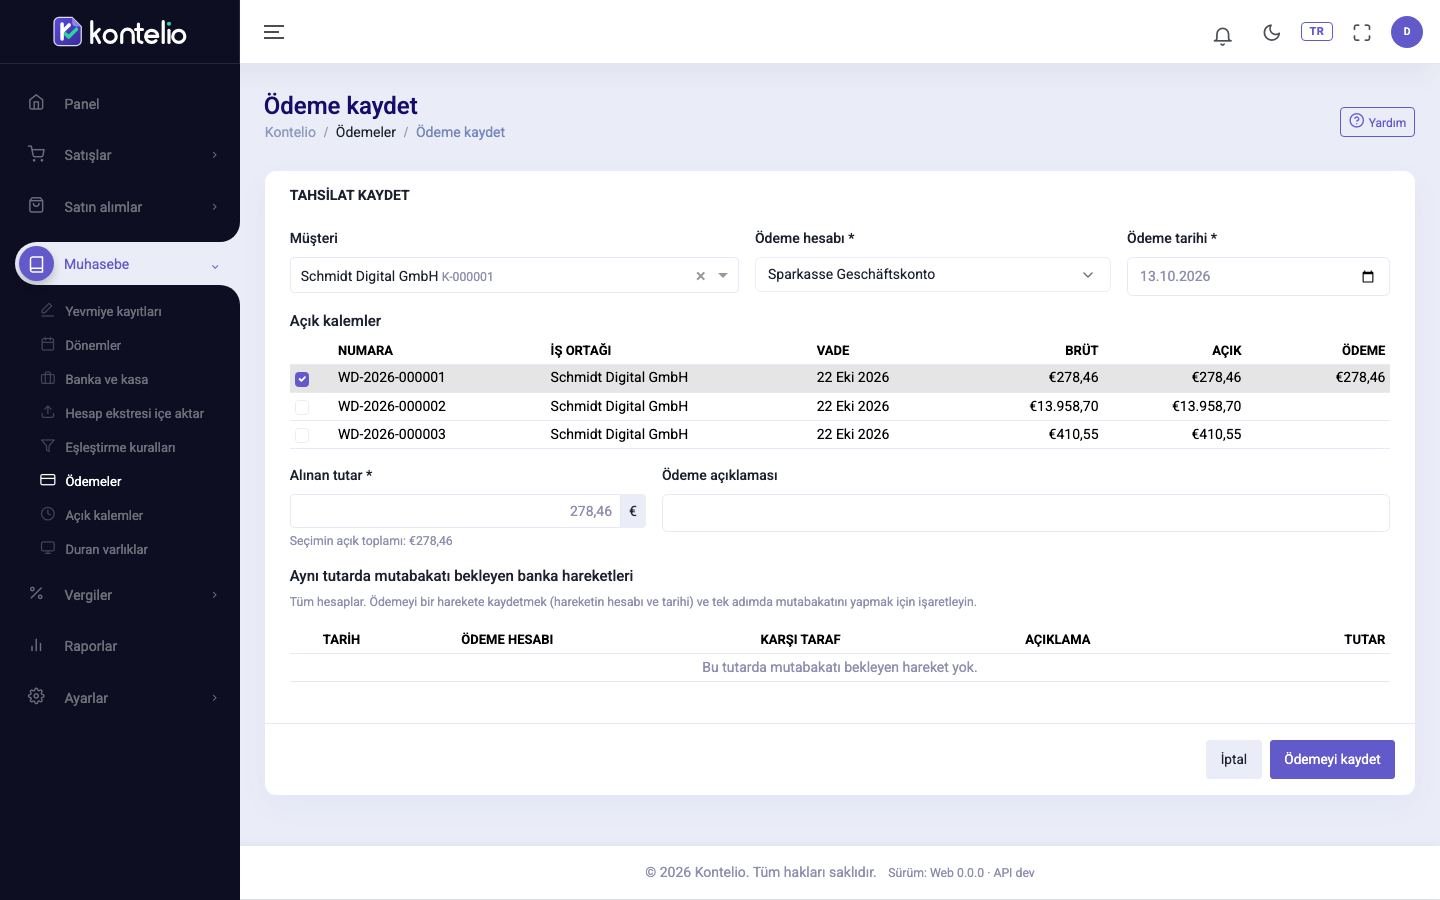Open Dönemler in the sidebar
This screenshot has width=1440, height=900.
point(93,345)
